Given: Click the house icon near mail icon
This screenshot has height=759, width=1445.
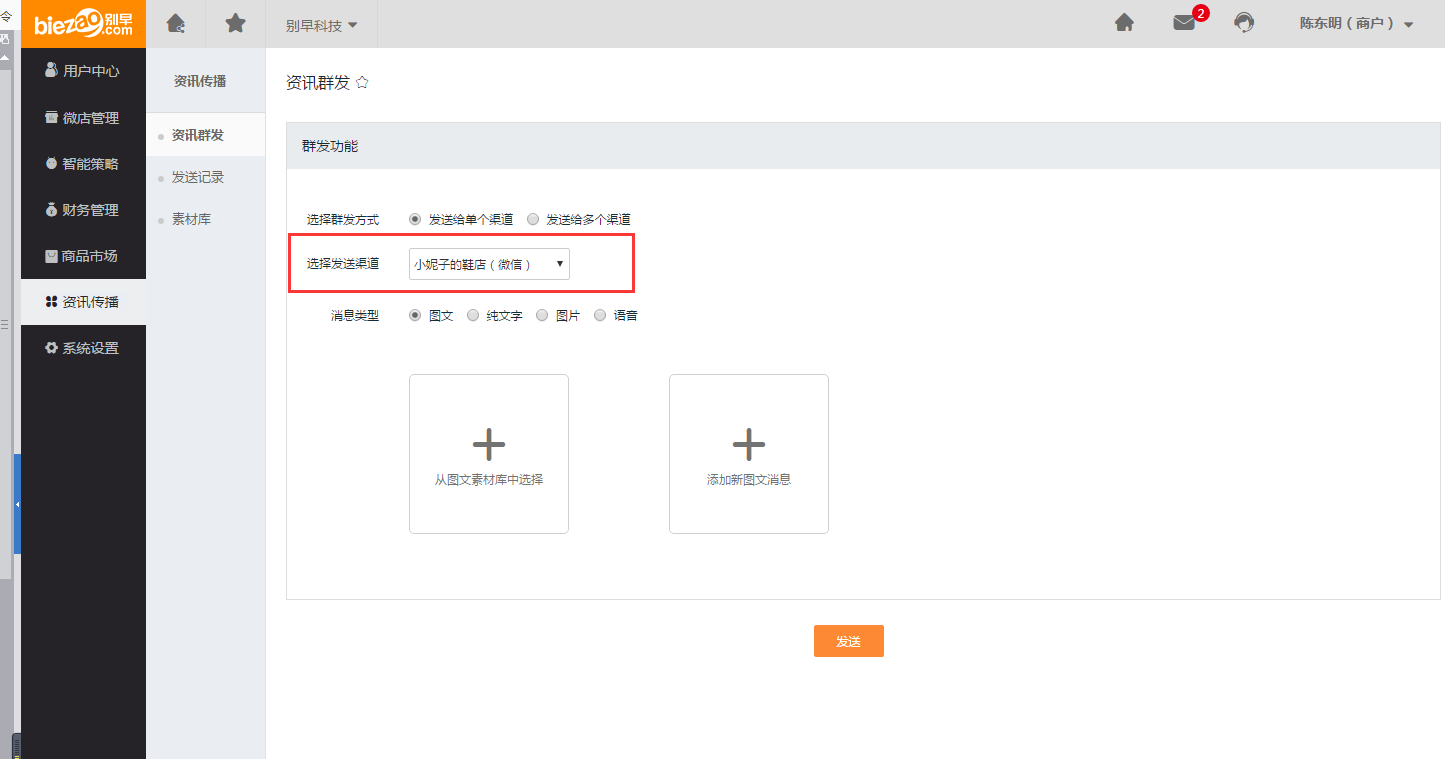Looking at the screenshot, I should [x=1124, y=23].
